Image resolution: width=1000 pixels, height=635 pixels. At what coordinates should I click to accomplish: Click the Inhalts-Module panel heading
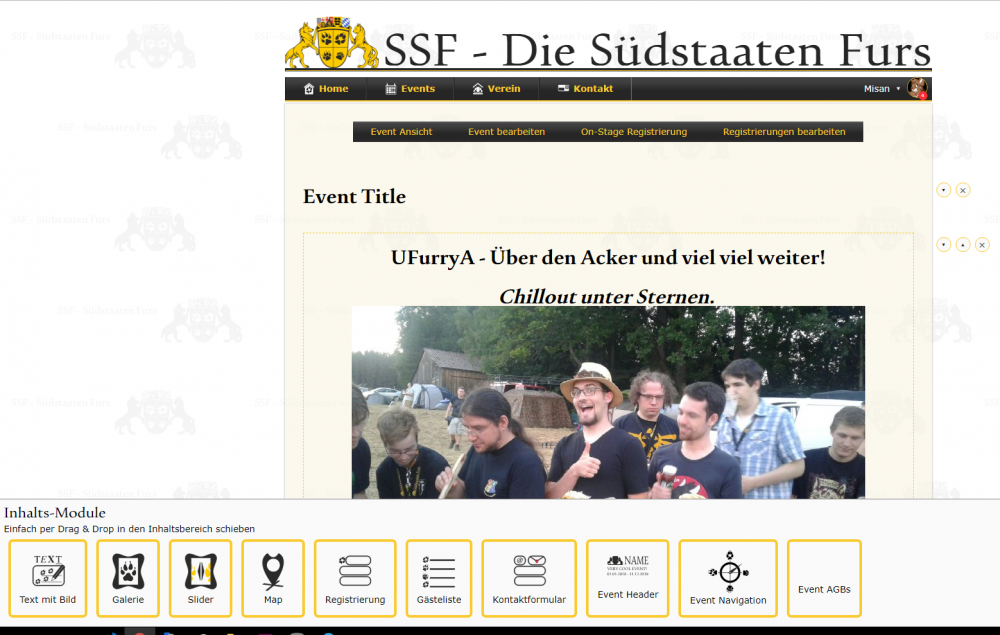point(55,513)
